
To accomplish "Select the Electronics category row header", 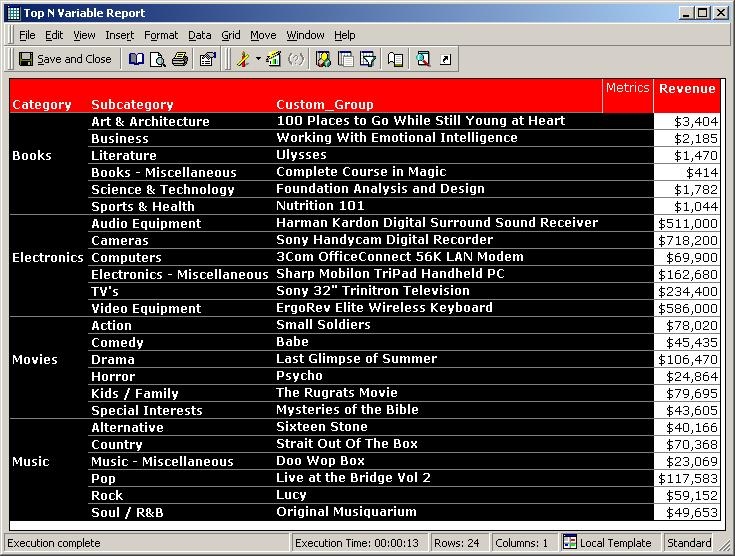I will [x=47, y=257].
